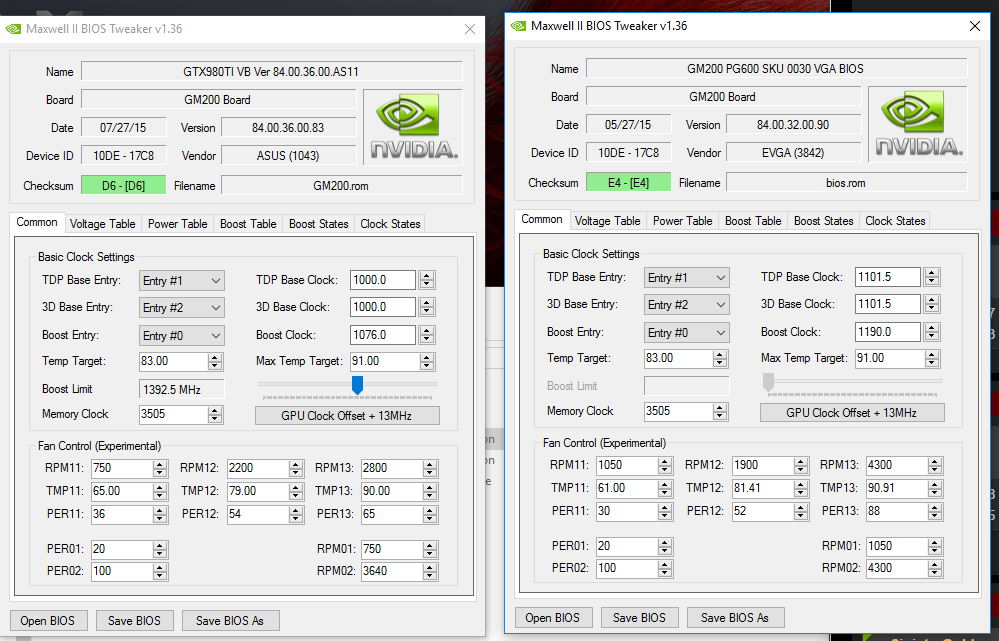Switch to the Voltage Table tab in the ASUS window
Screen dimensions: 999x641
click(x=102, y=224)
